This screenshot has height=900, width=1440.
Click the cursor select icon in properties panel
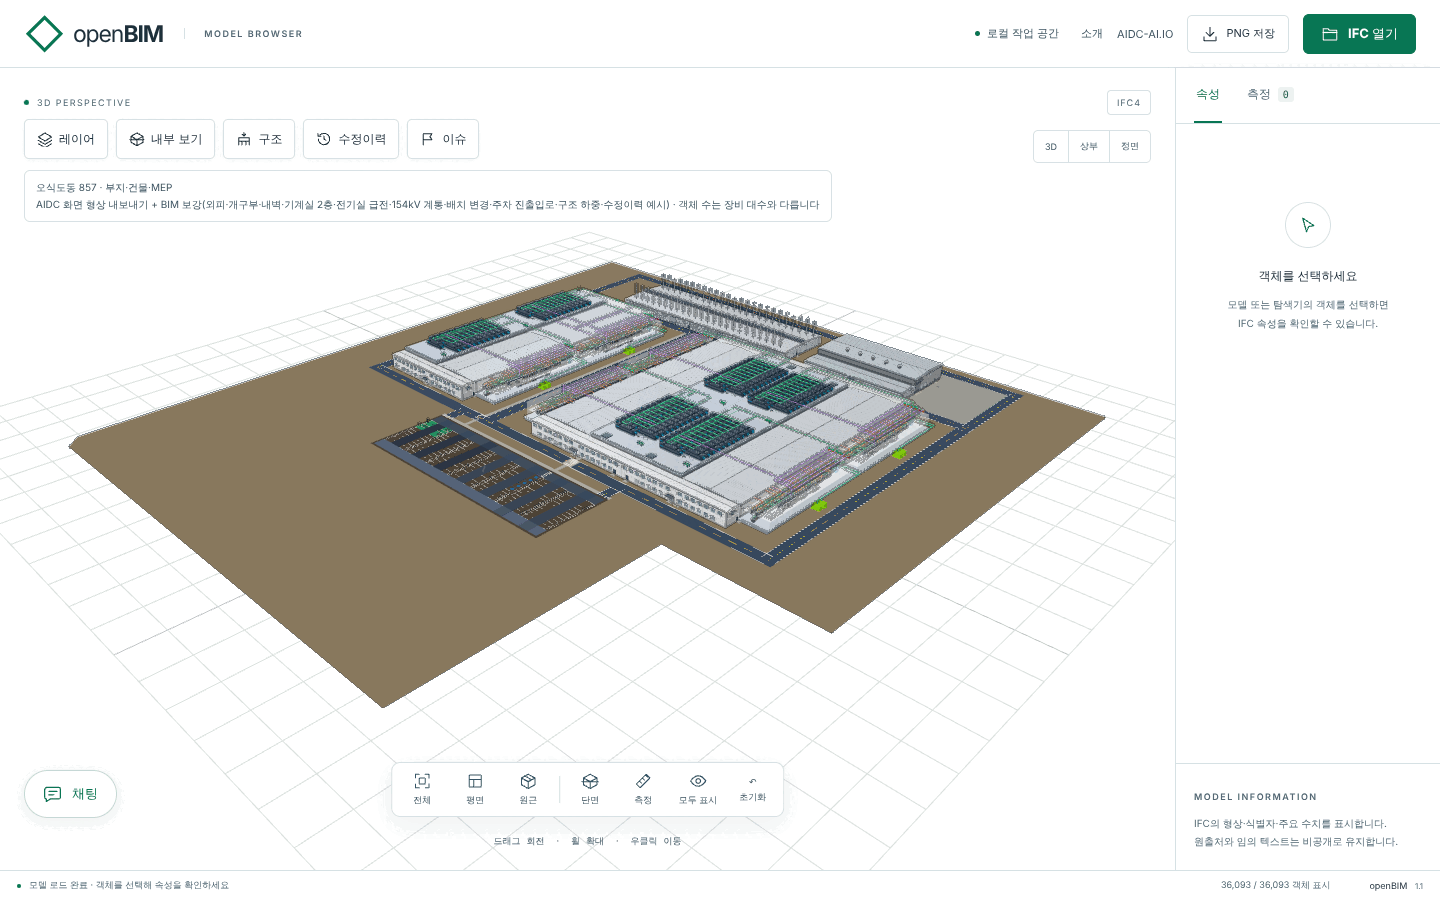point(1308,225)
